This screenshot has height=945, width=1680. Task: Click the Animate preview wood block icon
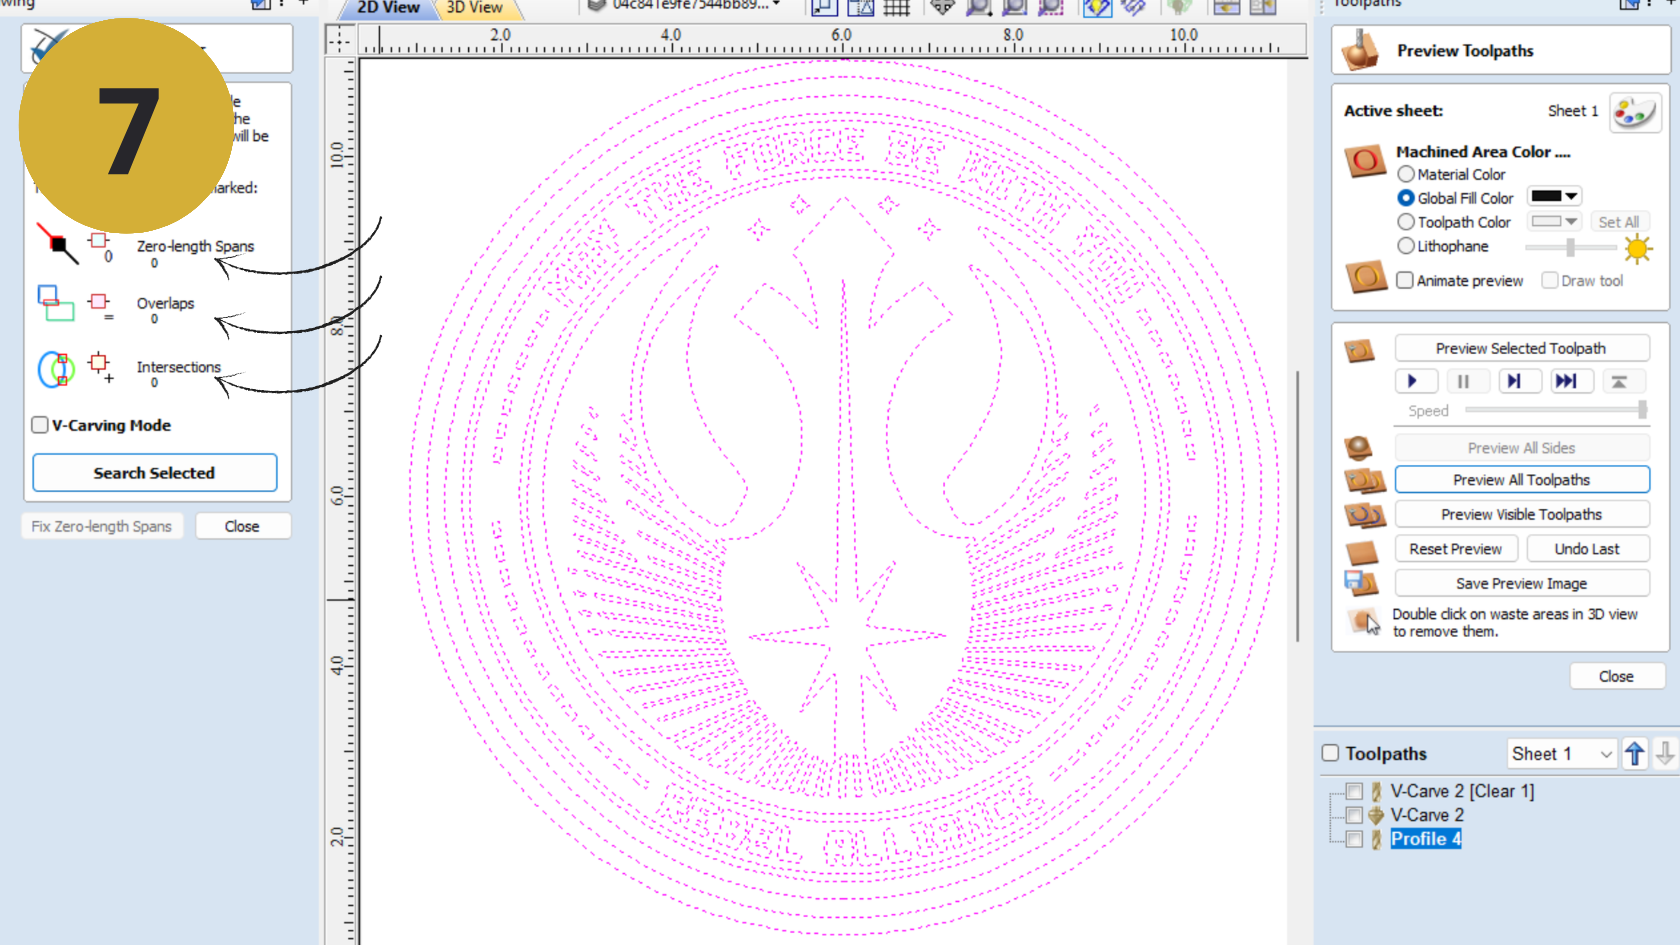tap(1365, 277)
